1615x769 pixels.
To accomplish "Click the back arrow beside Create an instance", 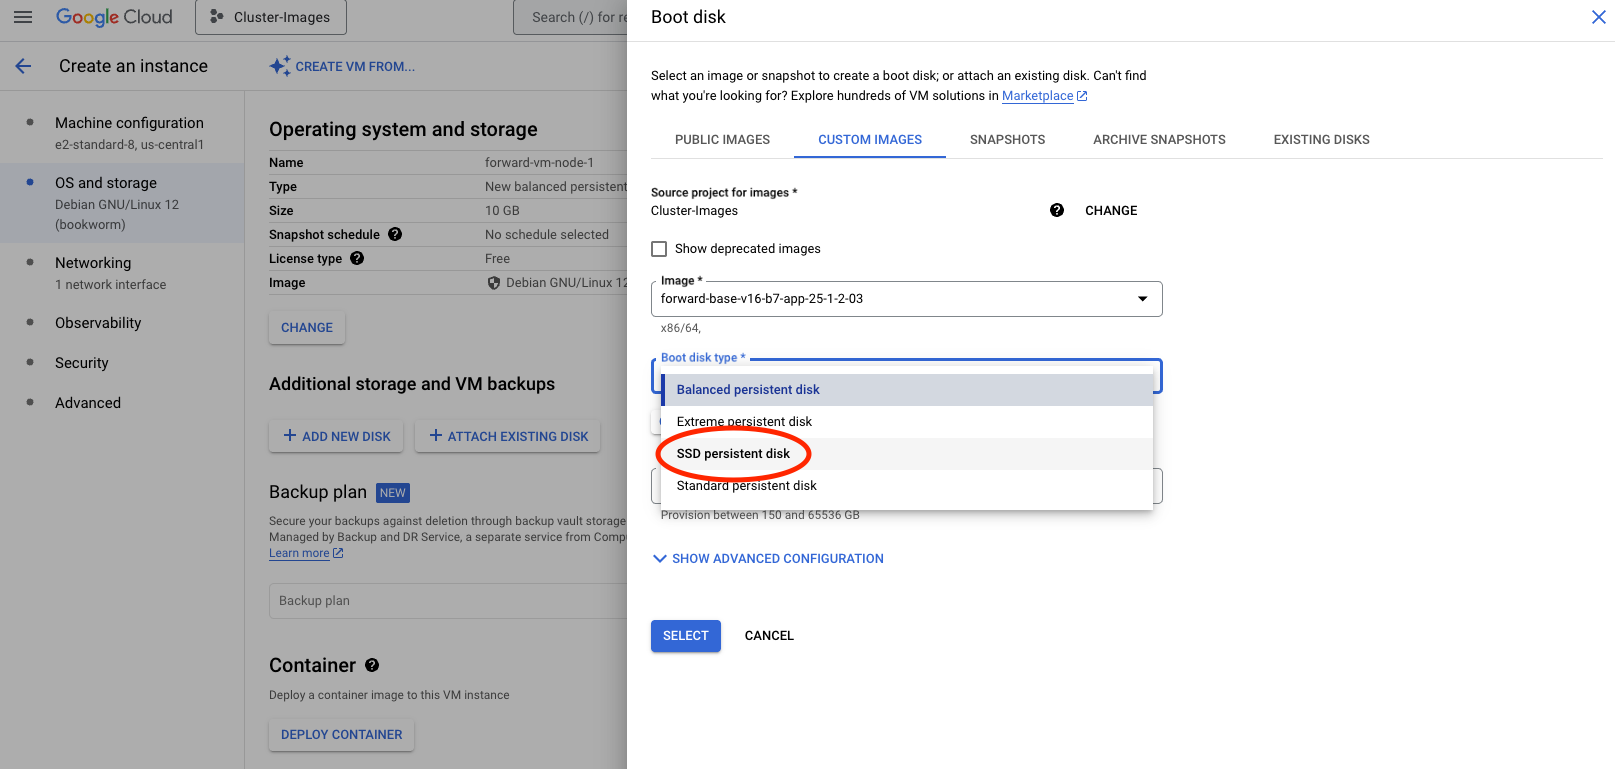I will coord(23,66).
